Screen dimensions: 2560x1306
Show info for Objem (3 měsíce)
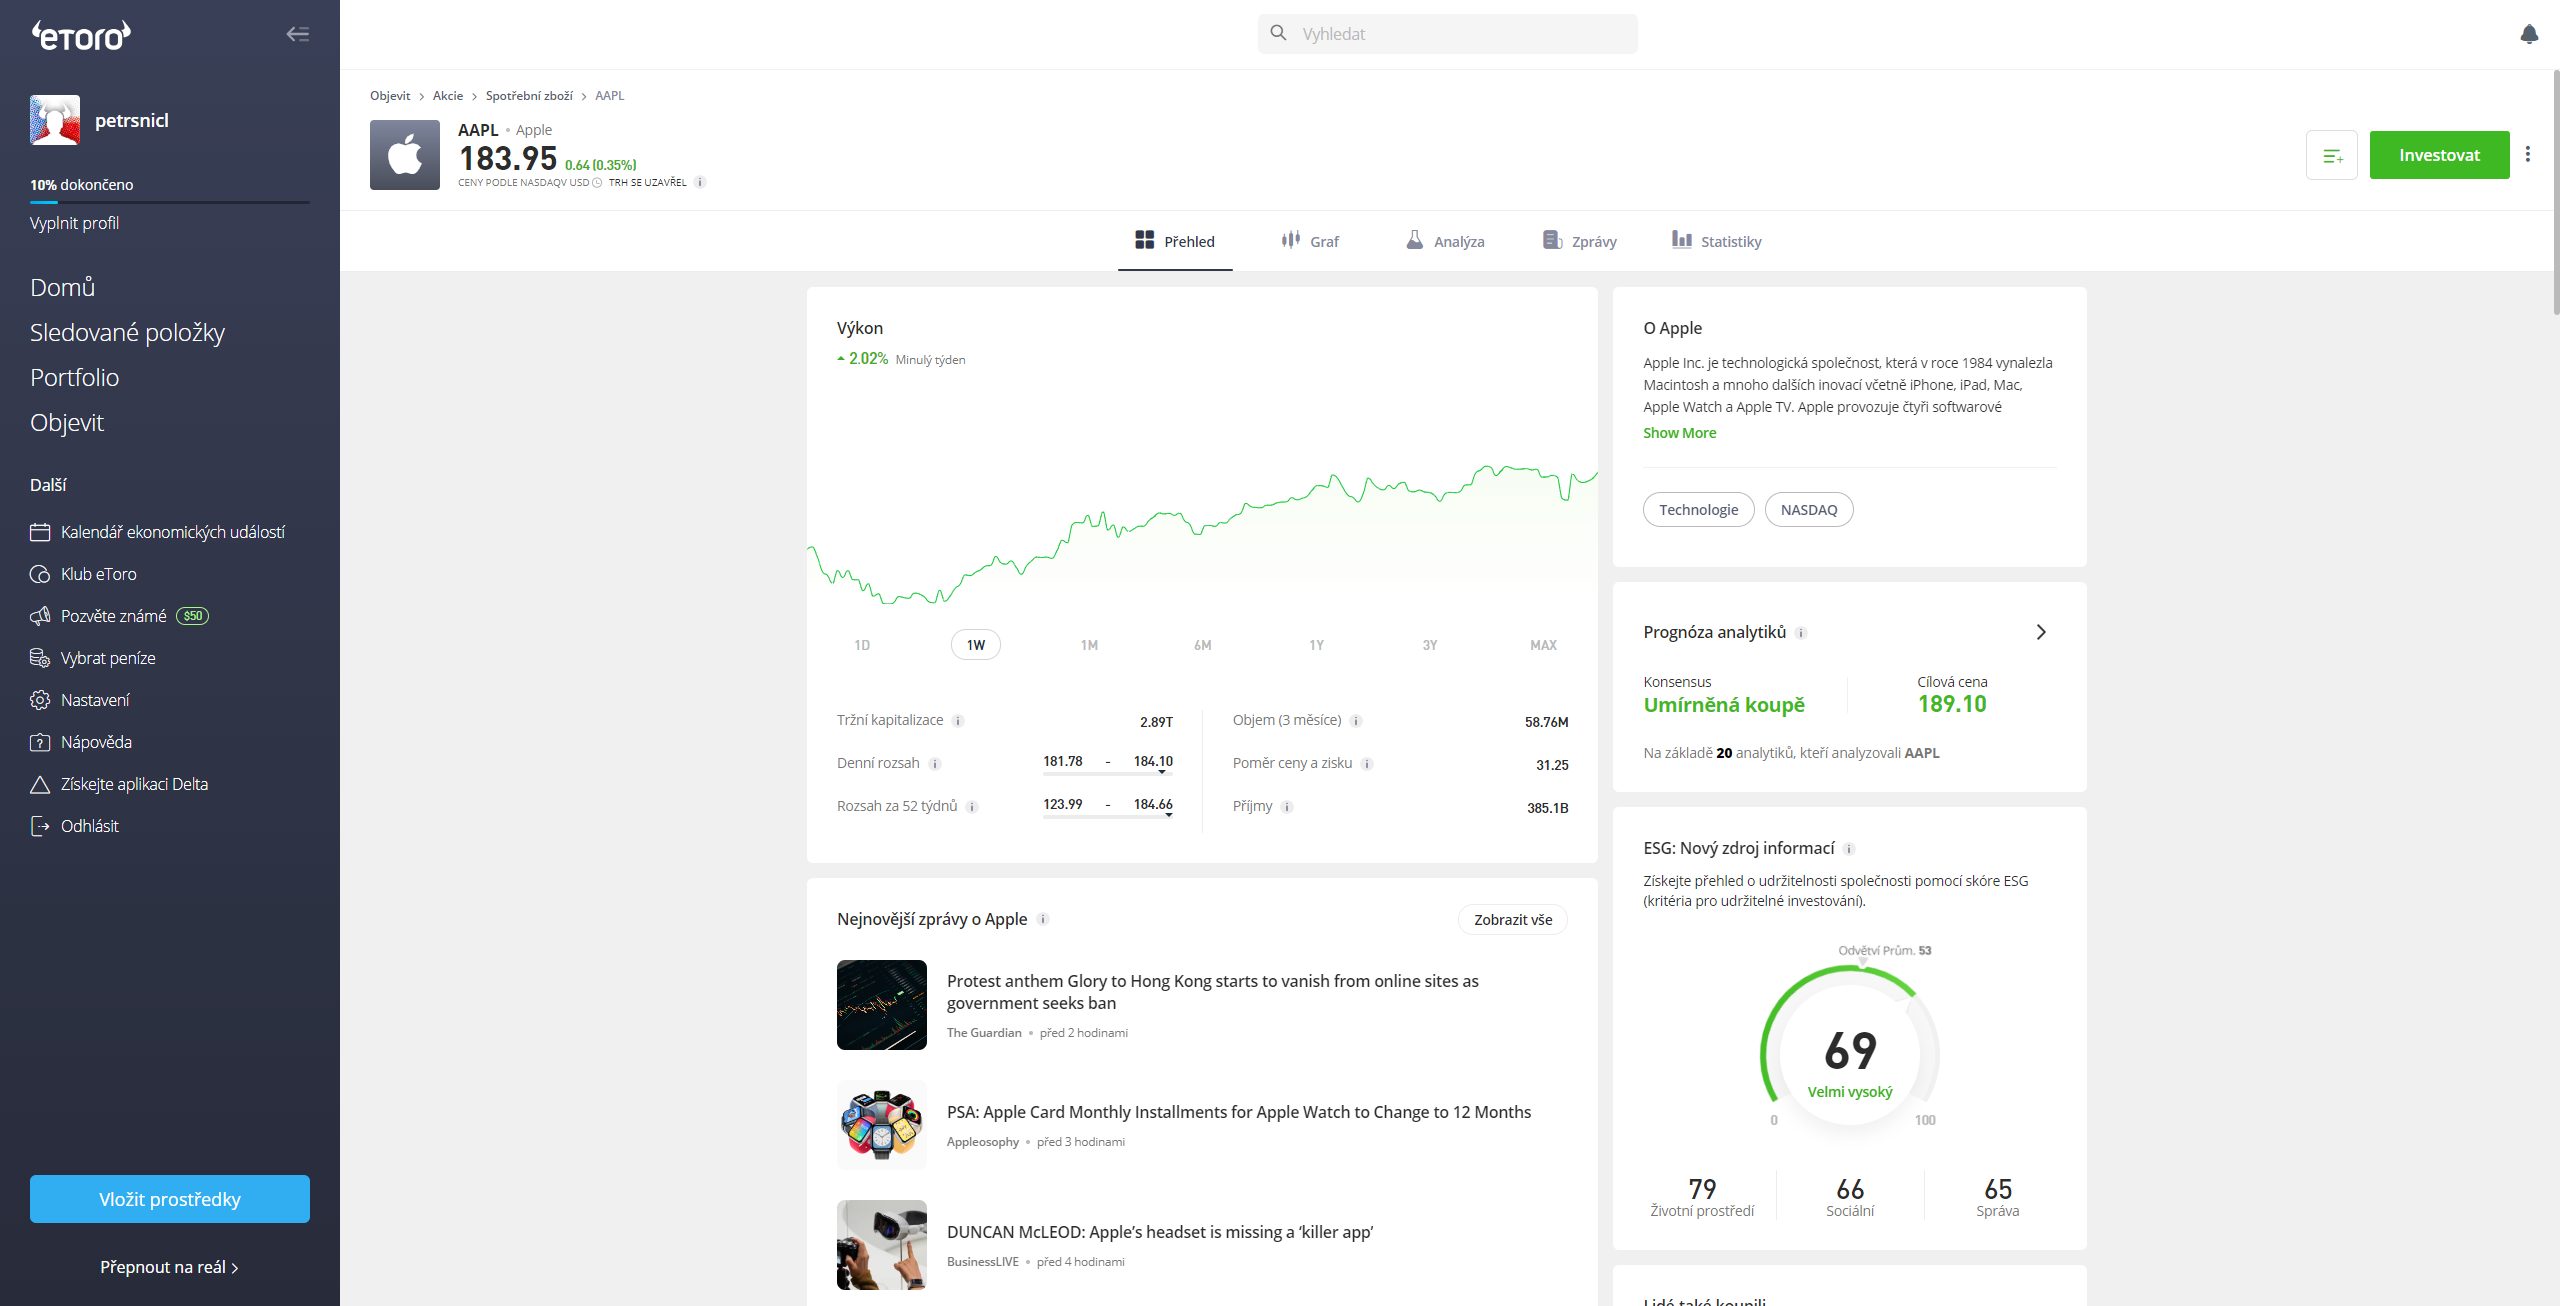[1356, 721]
